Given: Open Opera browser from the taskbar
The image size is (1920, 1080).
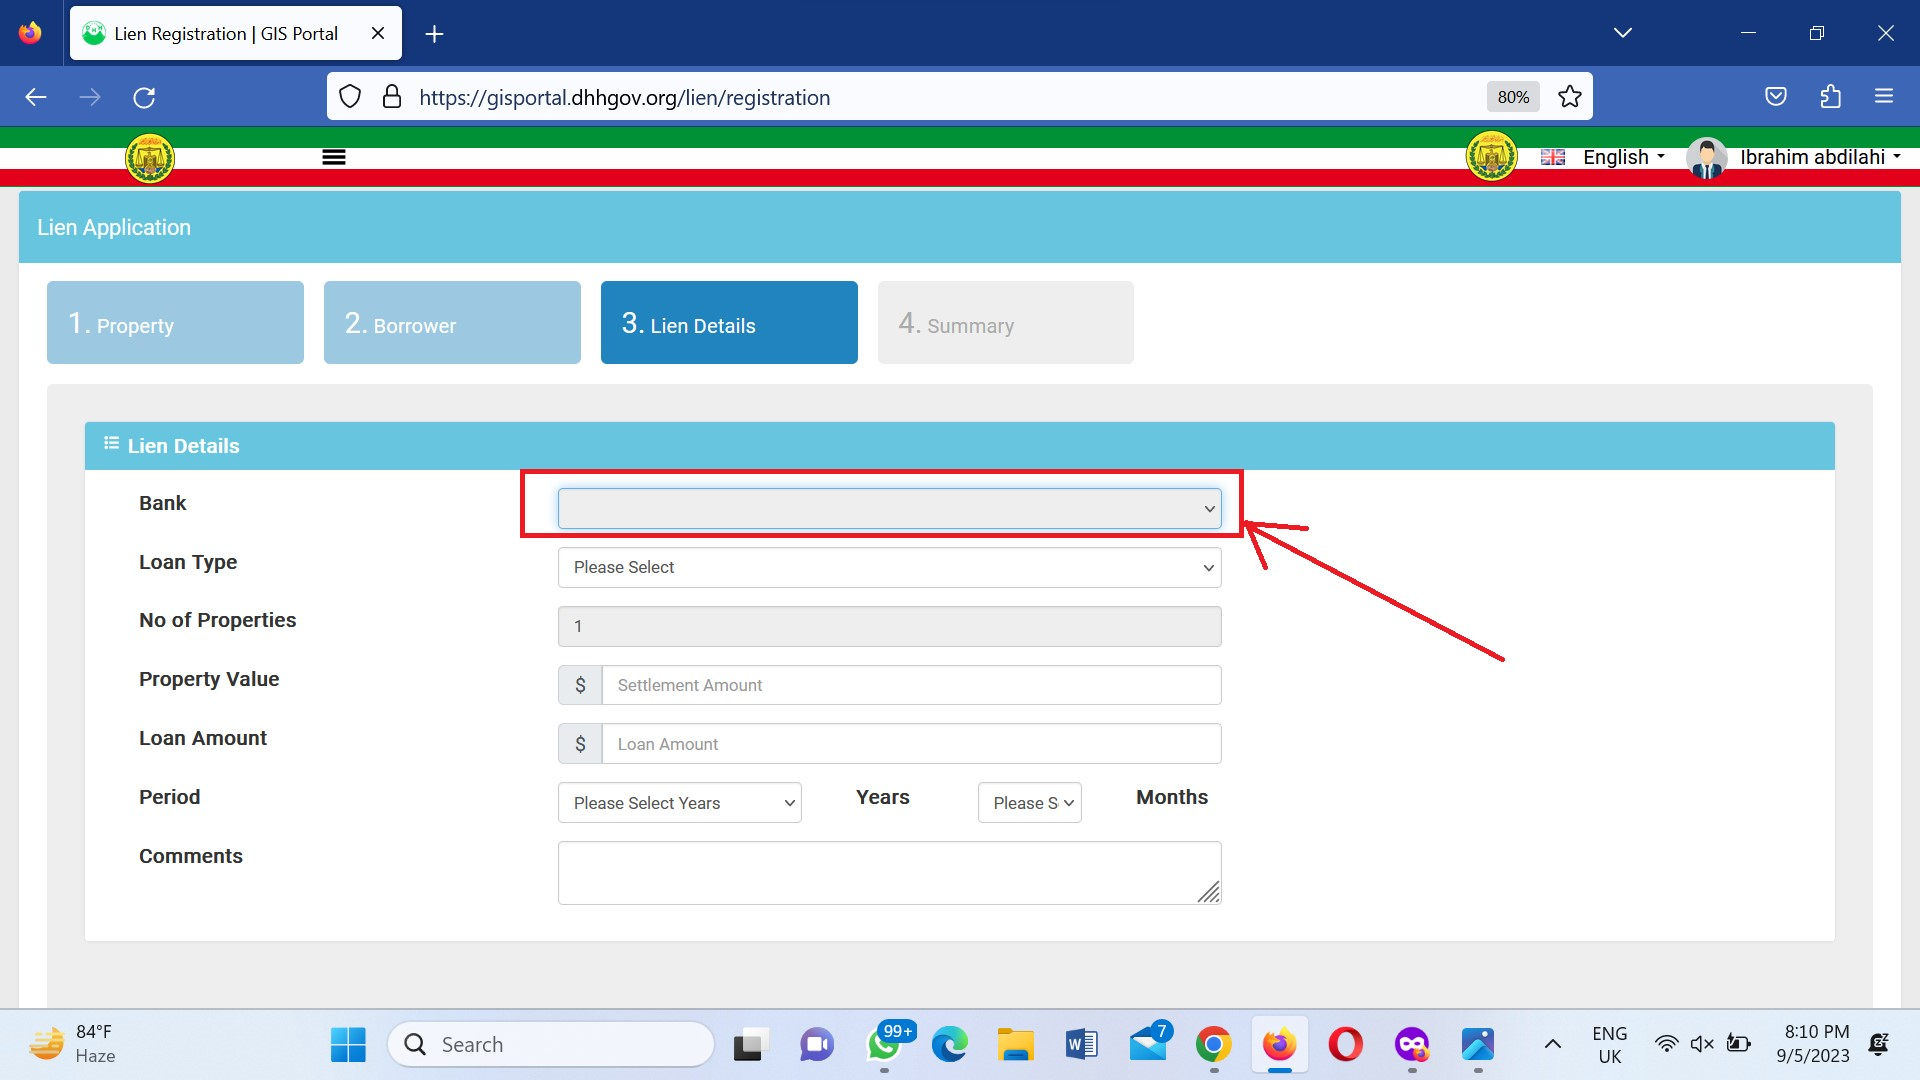Looking at the screenshot, I should (1346, 1044).
